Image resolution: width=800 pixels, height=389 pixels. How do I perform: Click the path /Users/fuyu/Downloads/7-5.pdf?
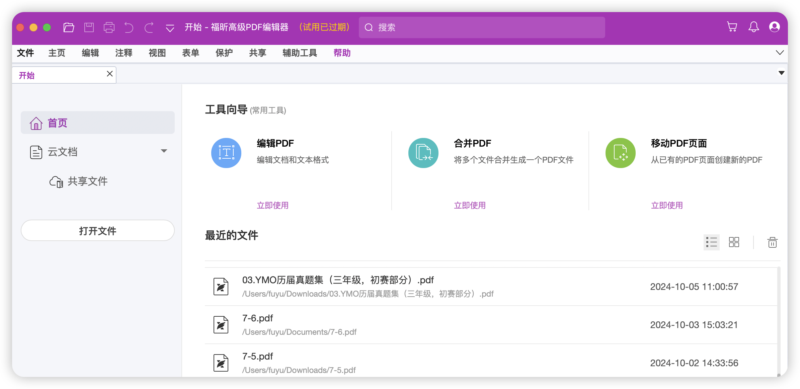tap(299, 370)
